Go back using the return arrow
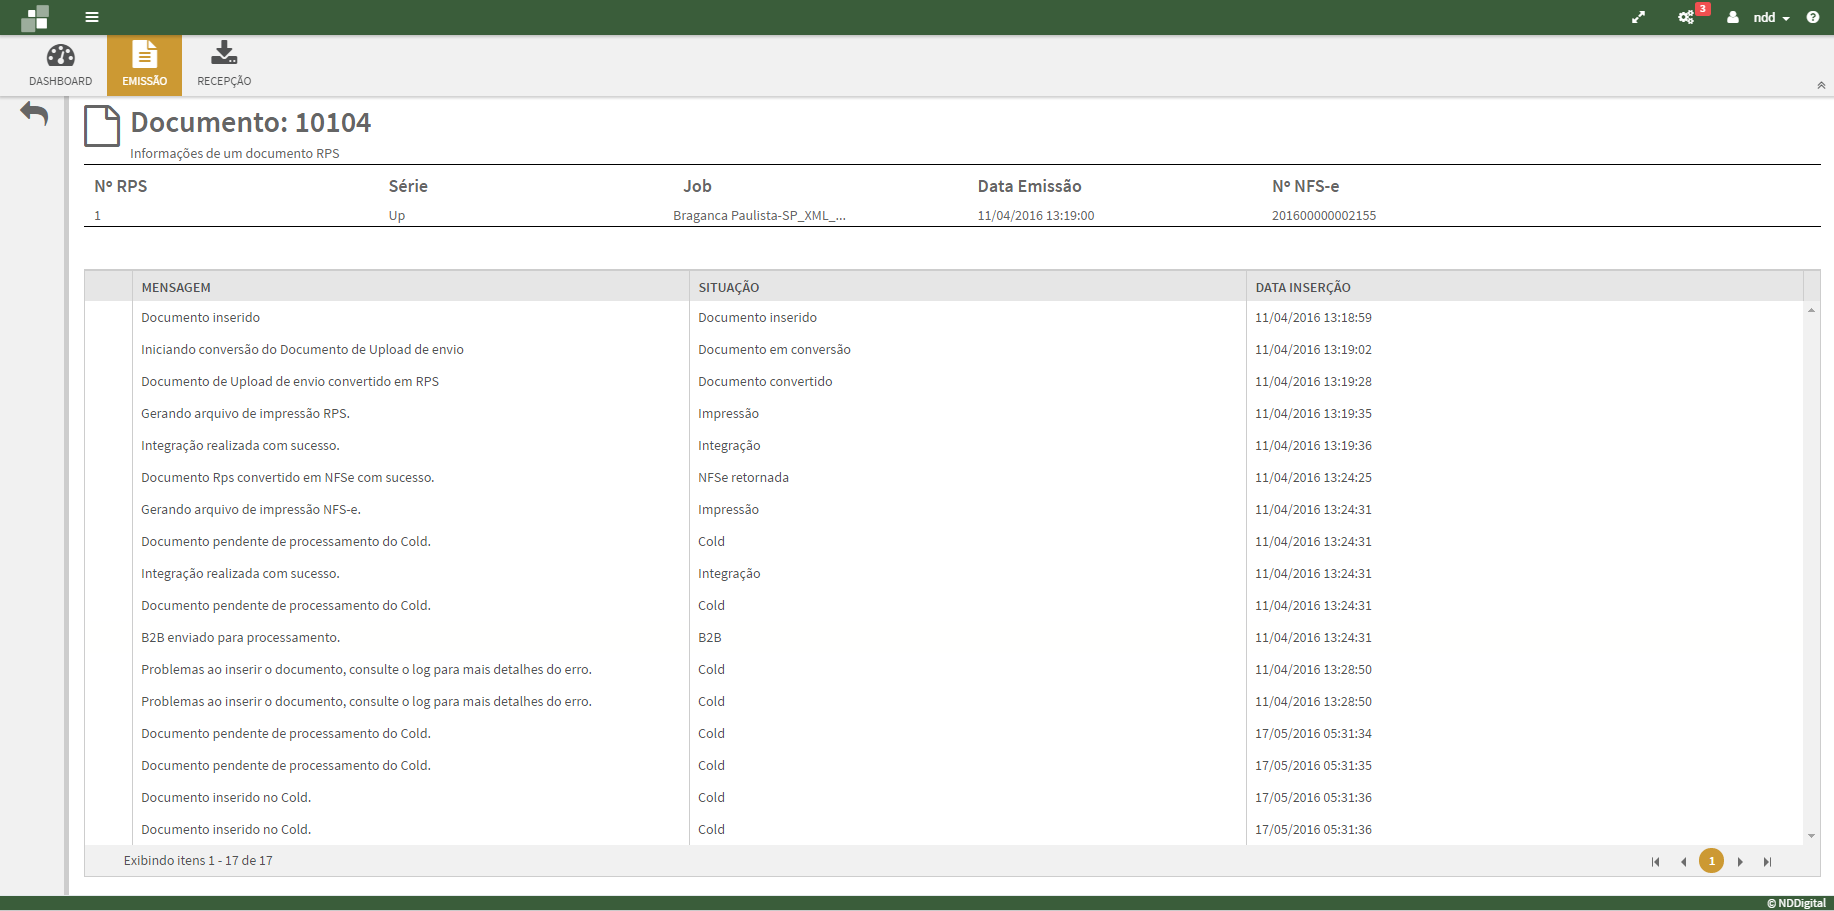The width and height of the screenshot is (1834, 911). [34, 114]
